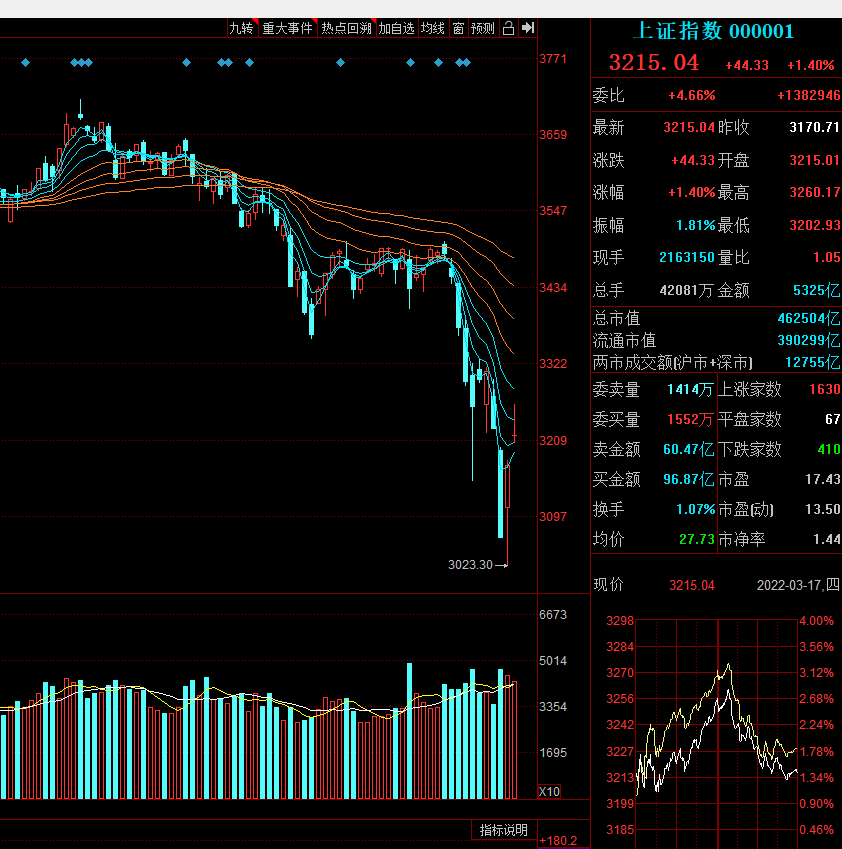Click the 市盈 value 17.43
842x849 pixels.
(x=823, y=479)
